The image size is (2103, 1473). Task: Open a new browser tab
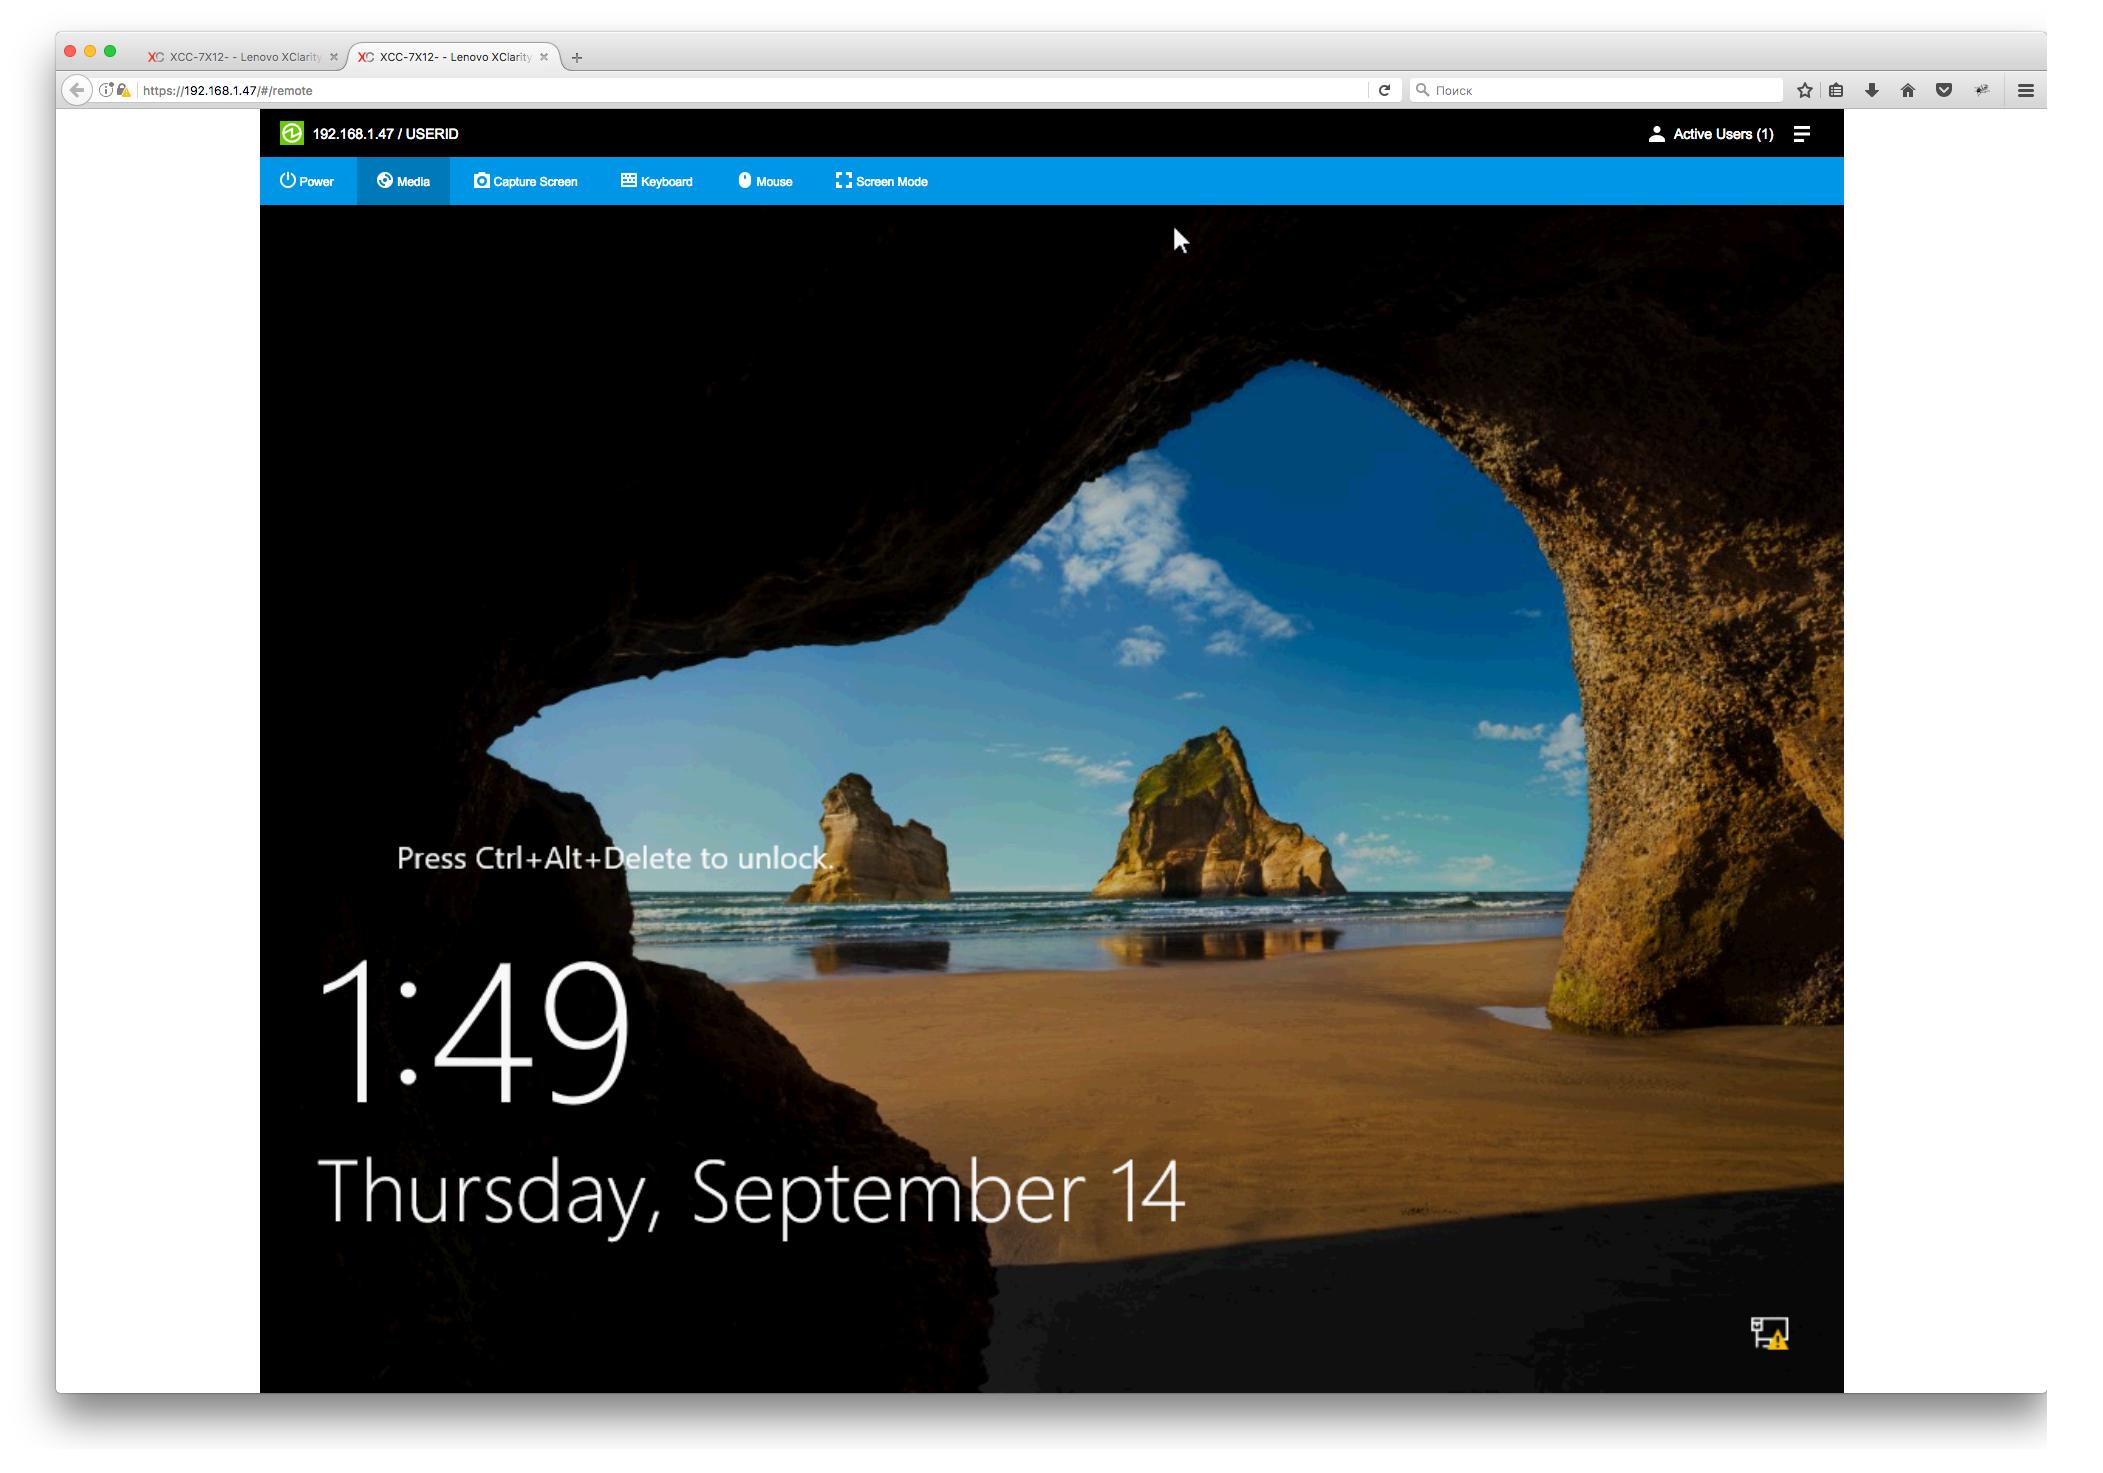[x=577, y=58]
